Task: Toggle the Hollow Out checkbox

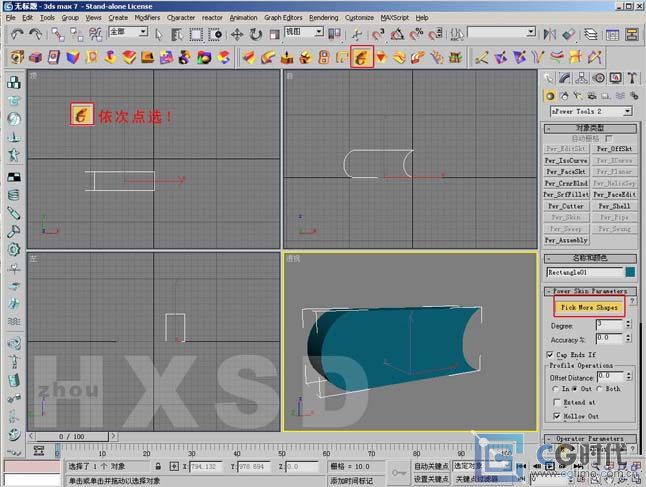Action: (557, 416)
